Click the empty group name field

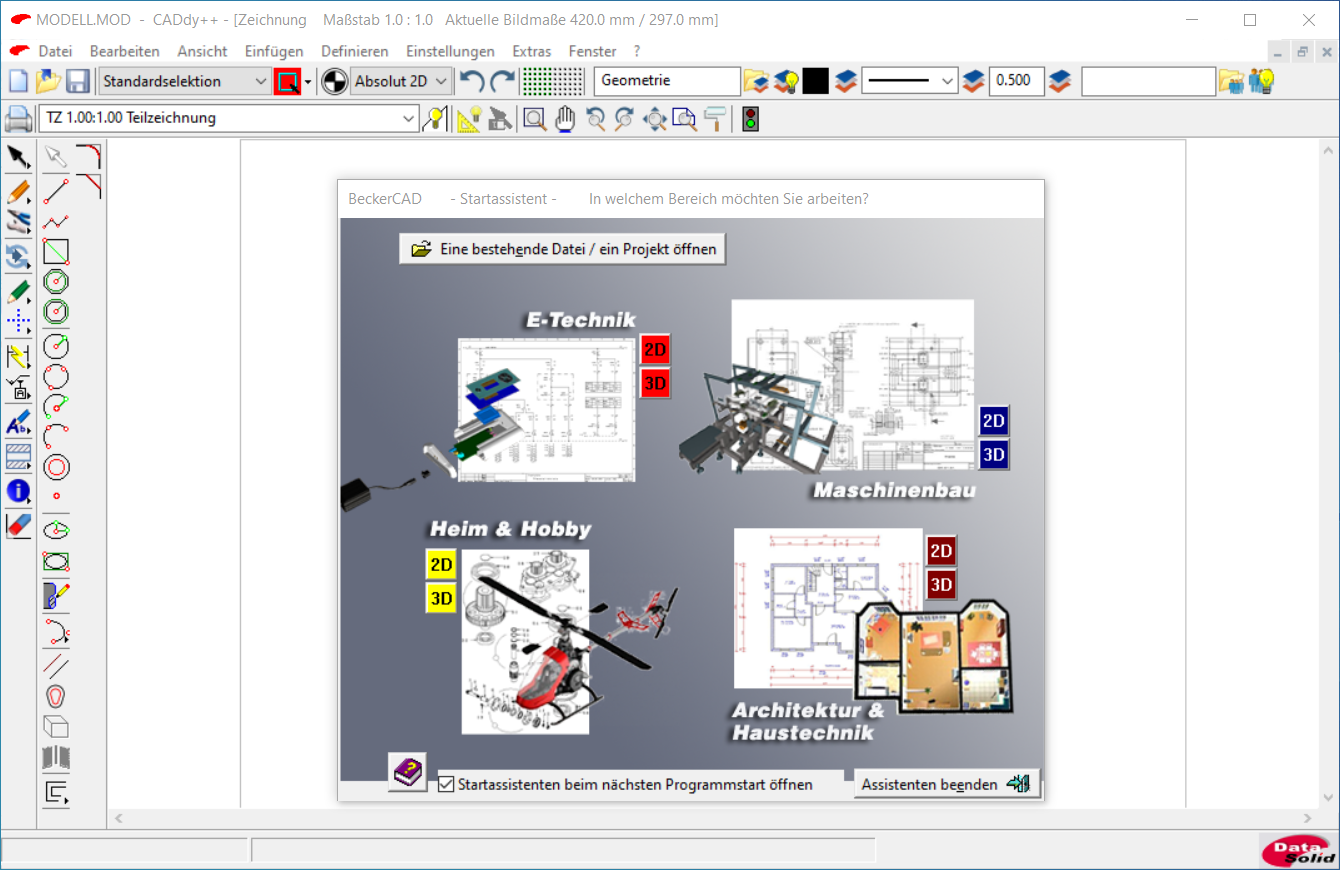click(1149, 81)
